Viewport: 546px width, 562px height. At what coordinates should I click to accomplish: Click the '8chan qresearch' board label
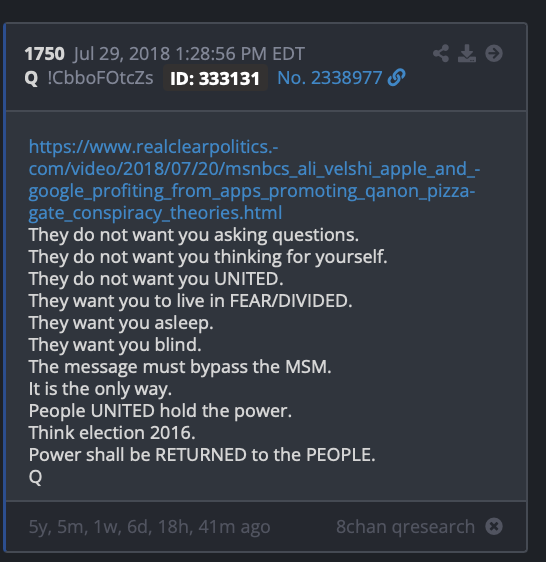pyautogui.click(x=405, y=527)
